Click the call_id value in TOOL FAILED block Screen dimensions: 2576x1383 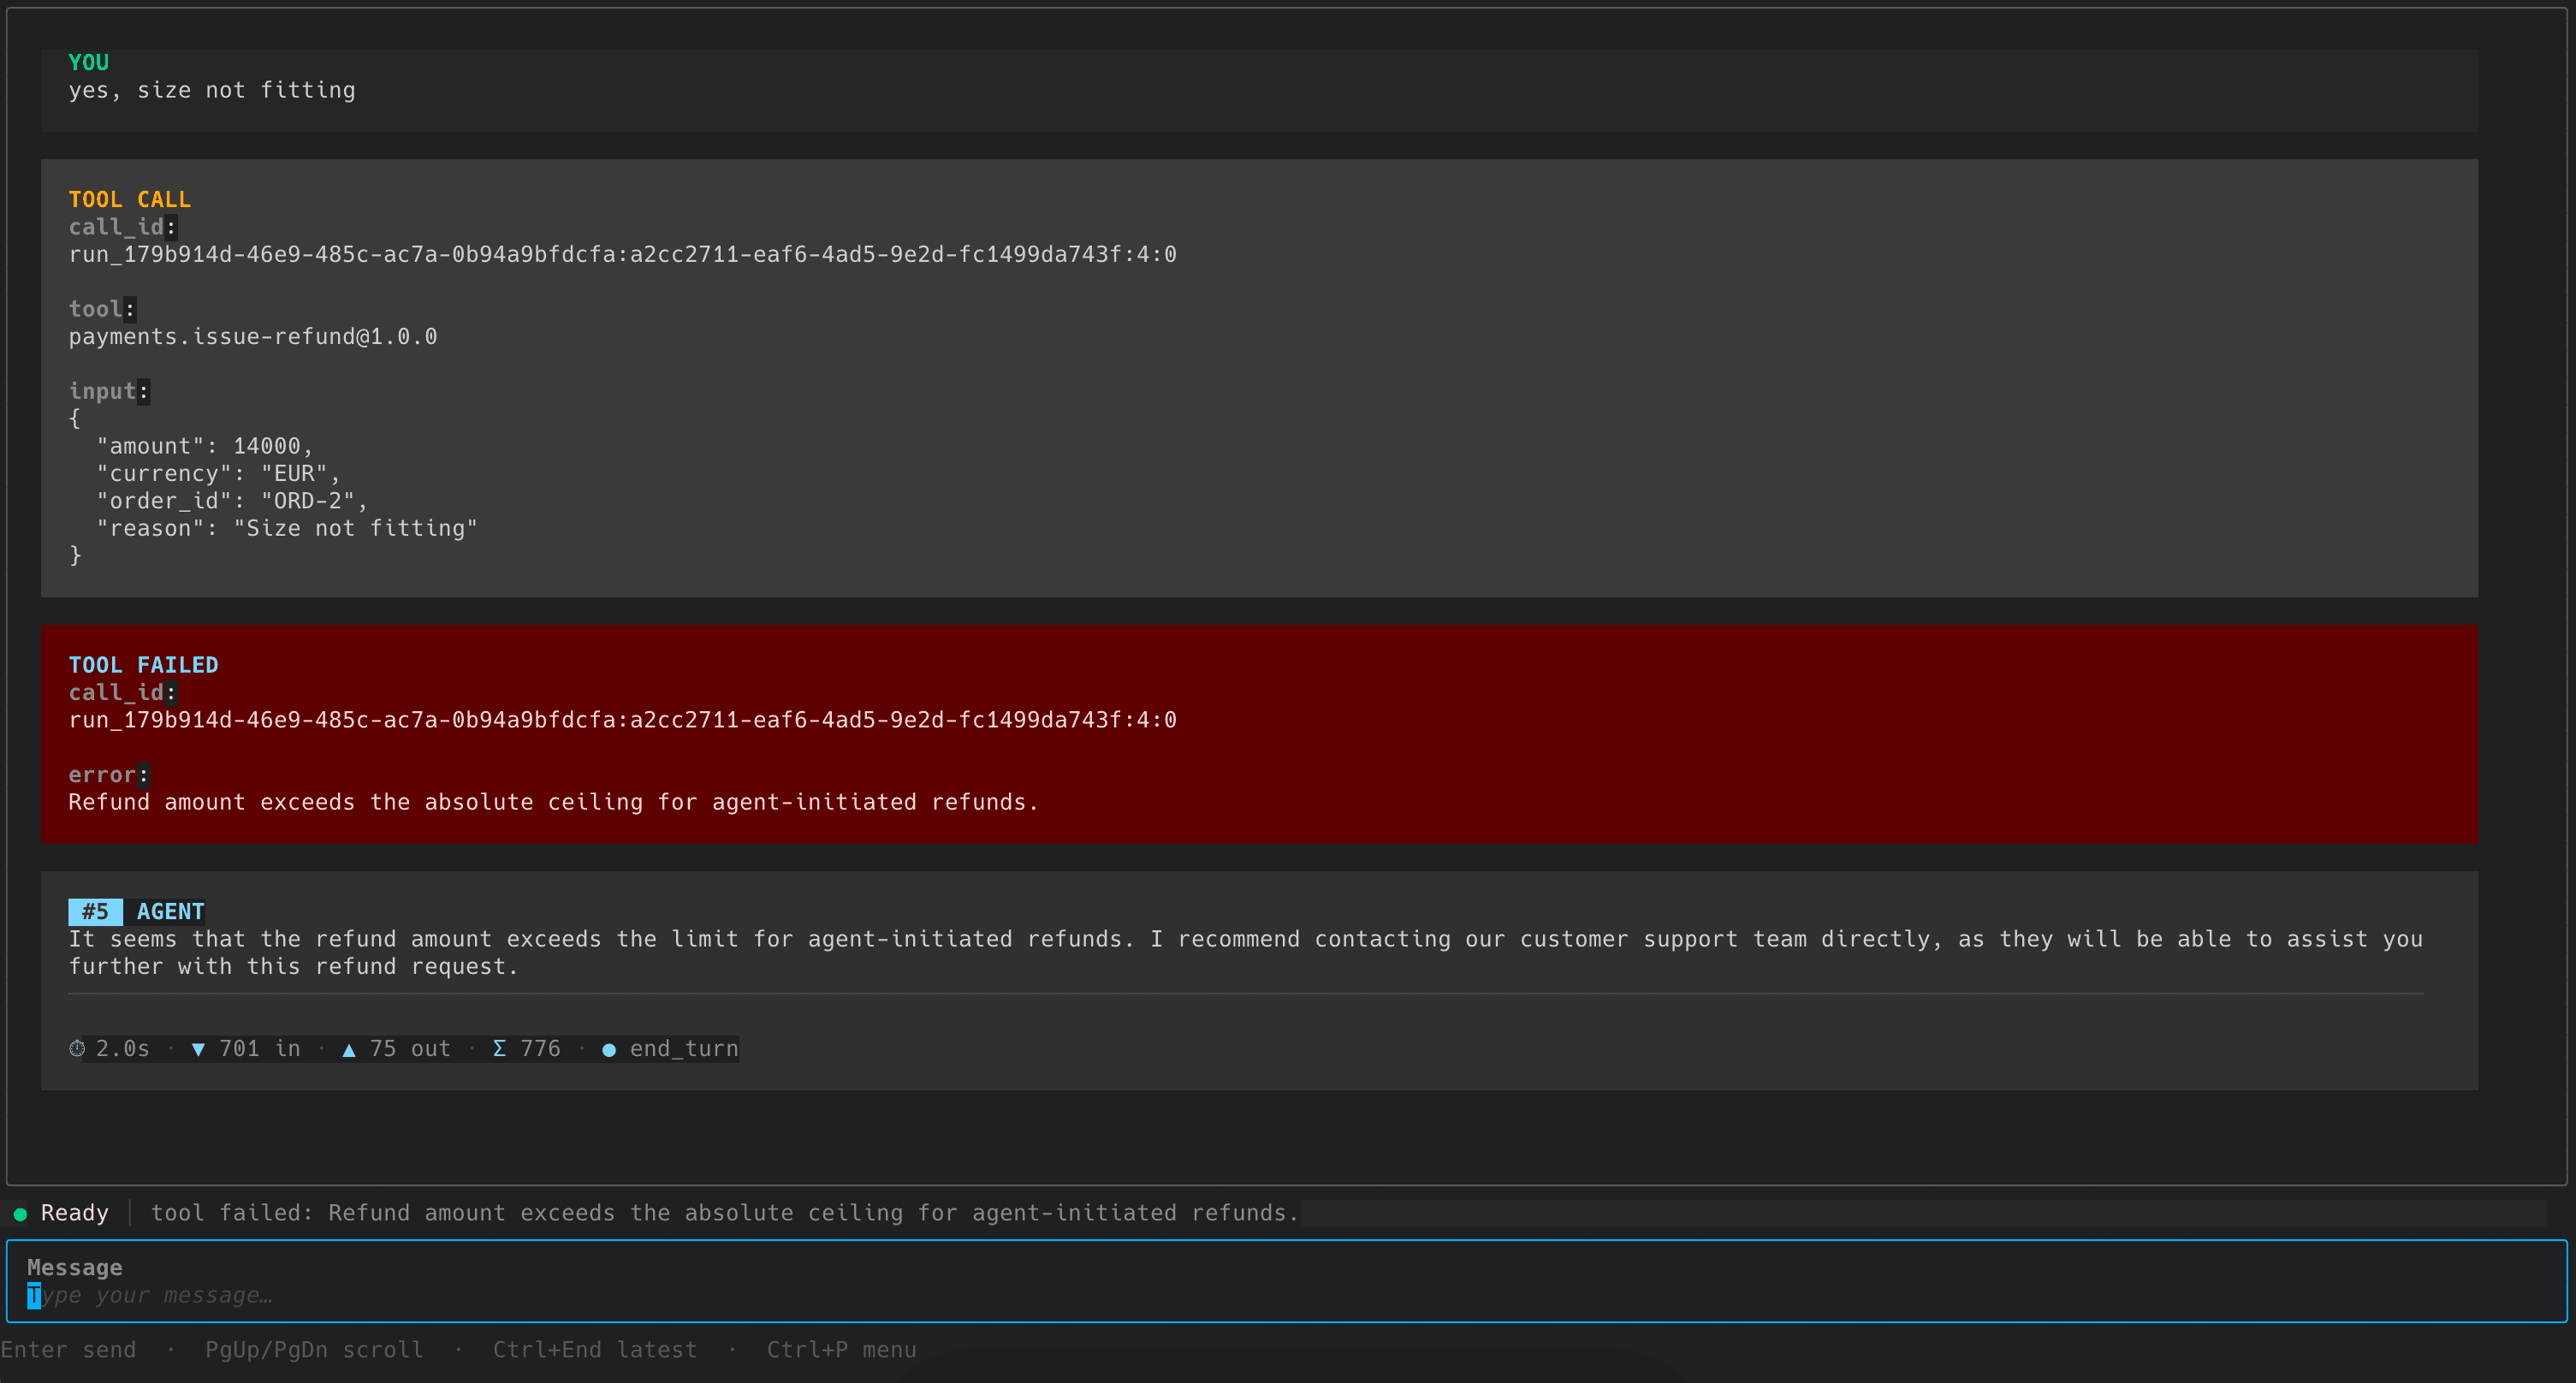(x=622, y=720)
